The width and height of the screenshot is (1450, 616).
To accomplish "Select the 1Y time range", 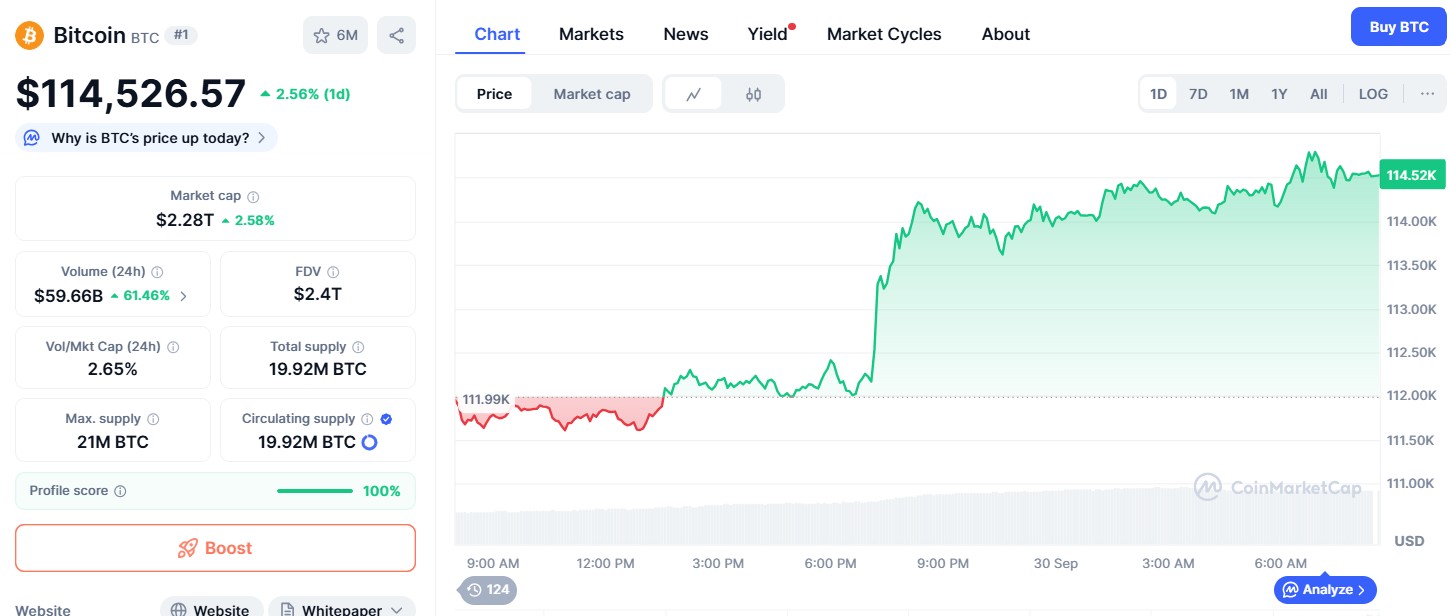I will (x=1279, y=94).
